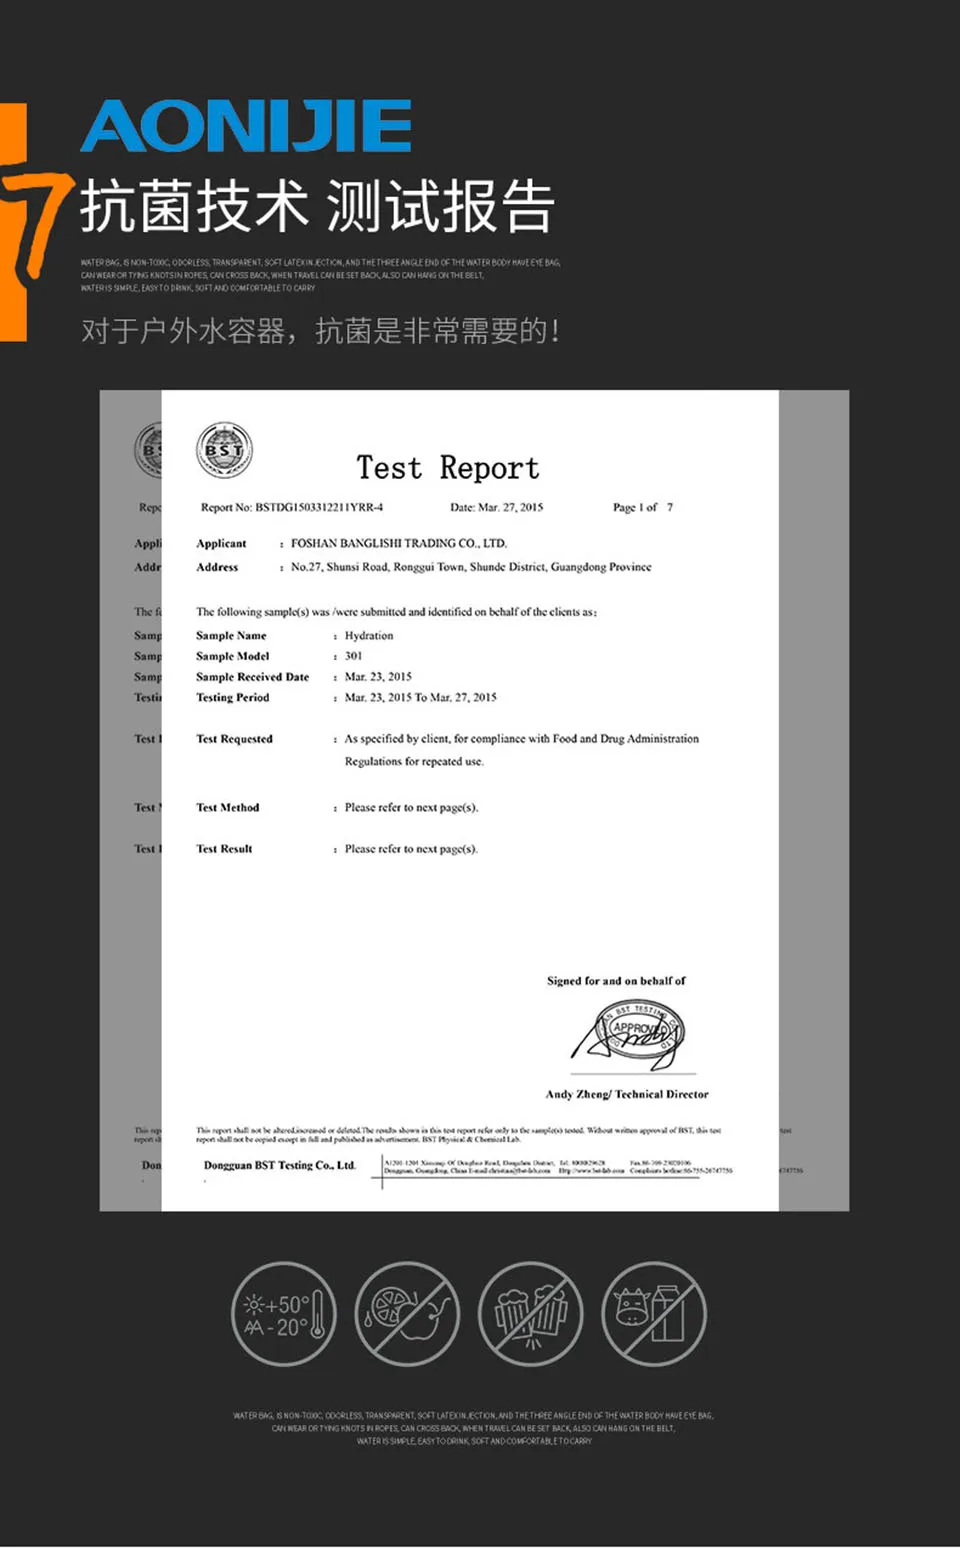
Task: Click the '抗菌技术 测试报告' heading
Action: click(317, 207)
